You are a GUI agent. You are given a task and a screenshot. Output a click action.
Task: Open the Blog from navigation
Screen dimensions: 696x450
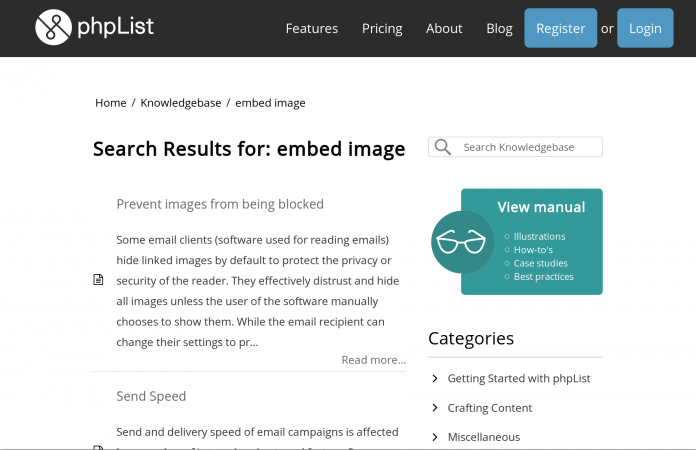tap(499, 28)
